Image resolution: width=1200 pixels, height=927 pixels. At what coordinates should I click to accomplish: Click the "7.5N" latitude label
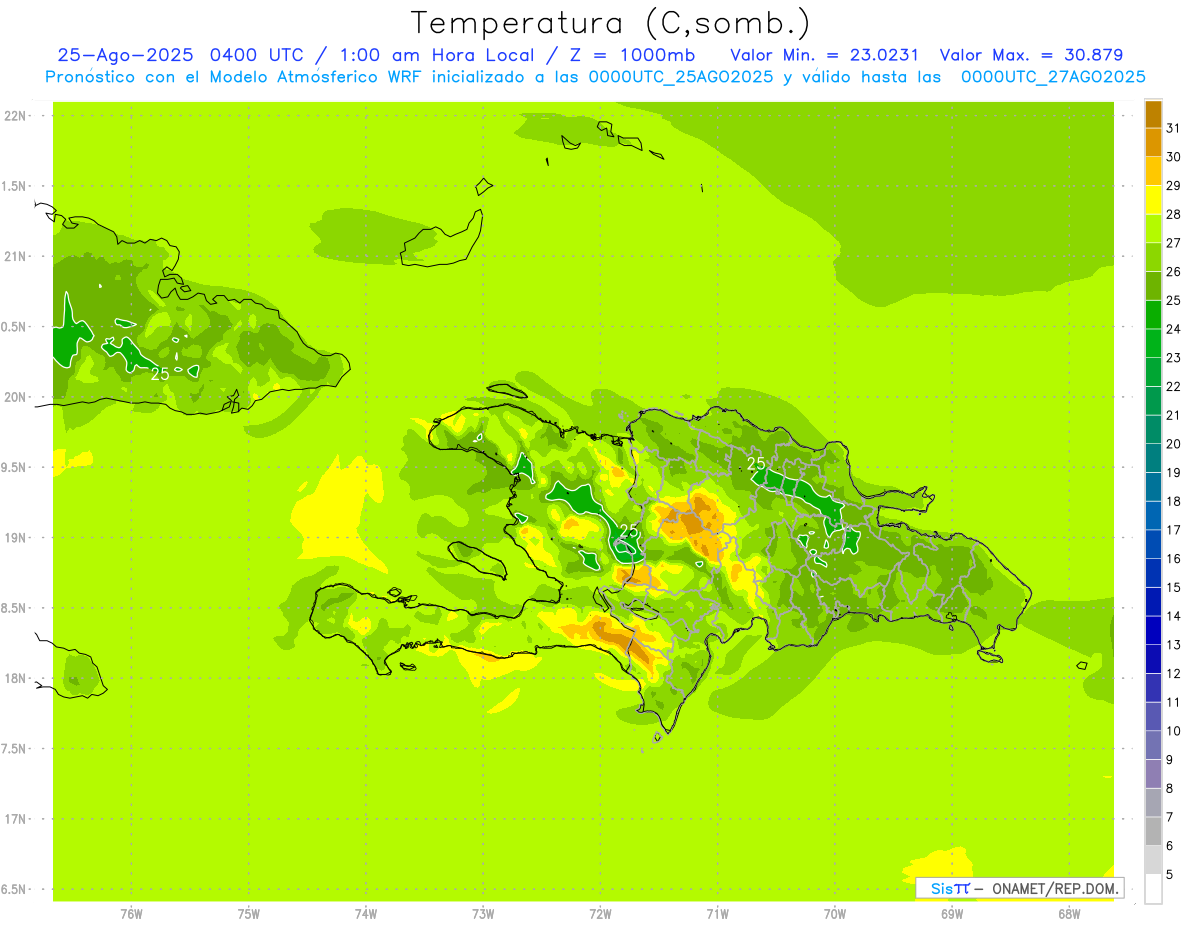click(15, 749)
